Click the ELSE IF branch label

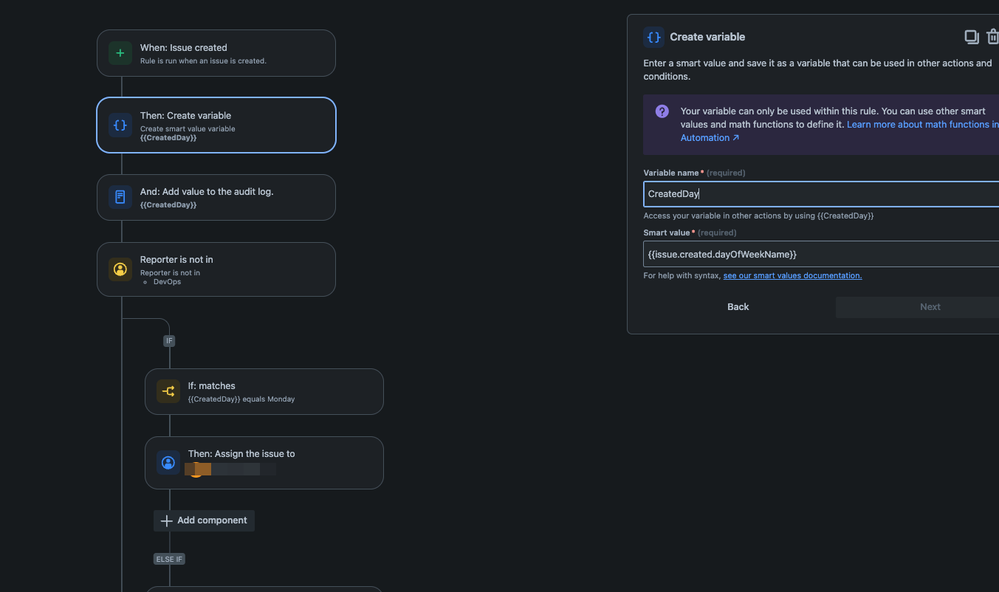click(168, 558)
